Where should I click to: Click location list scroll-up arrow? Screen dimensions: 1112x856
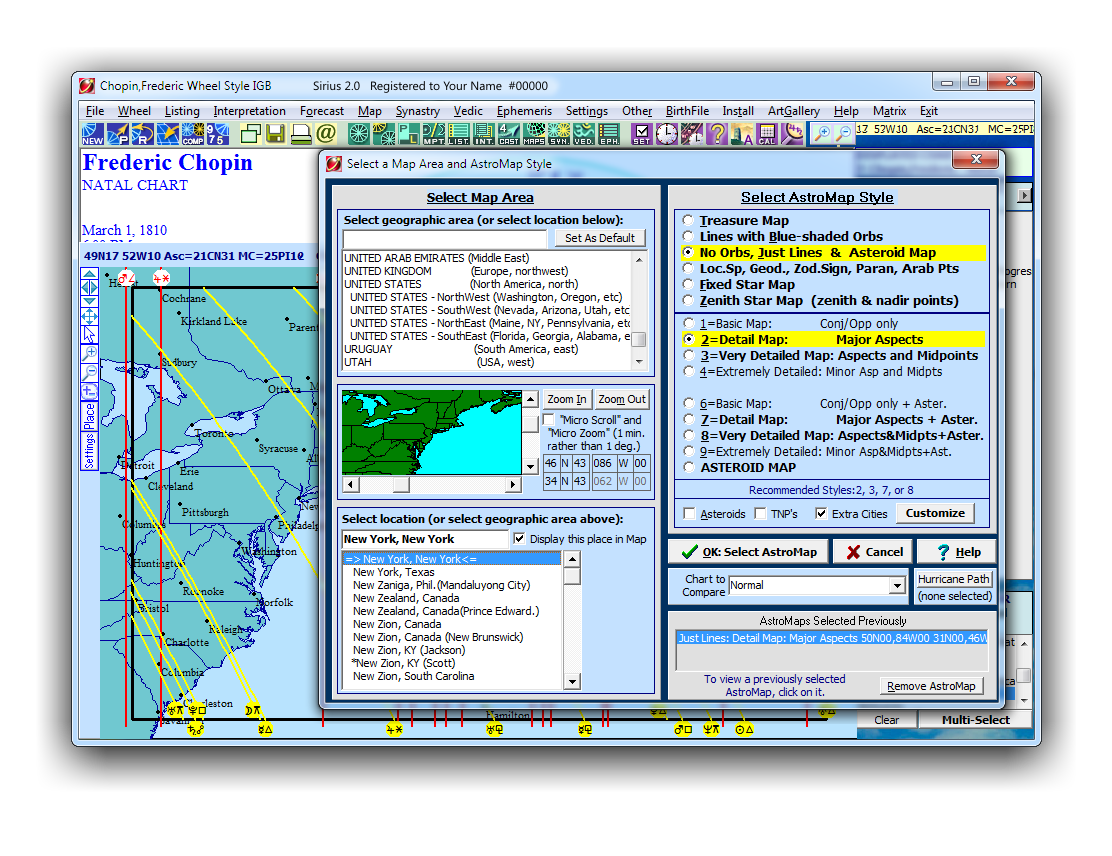point(572,559)
